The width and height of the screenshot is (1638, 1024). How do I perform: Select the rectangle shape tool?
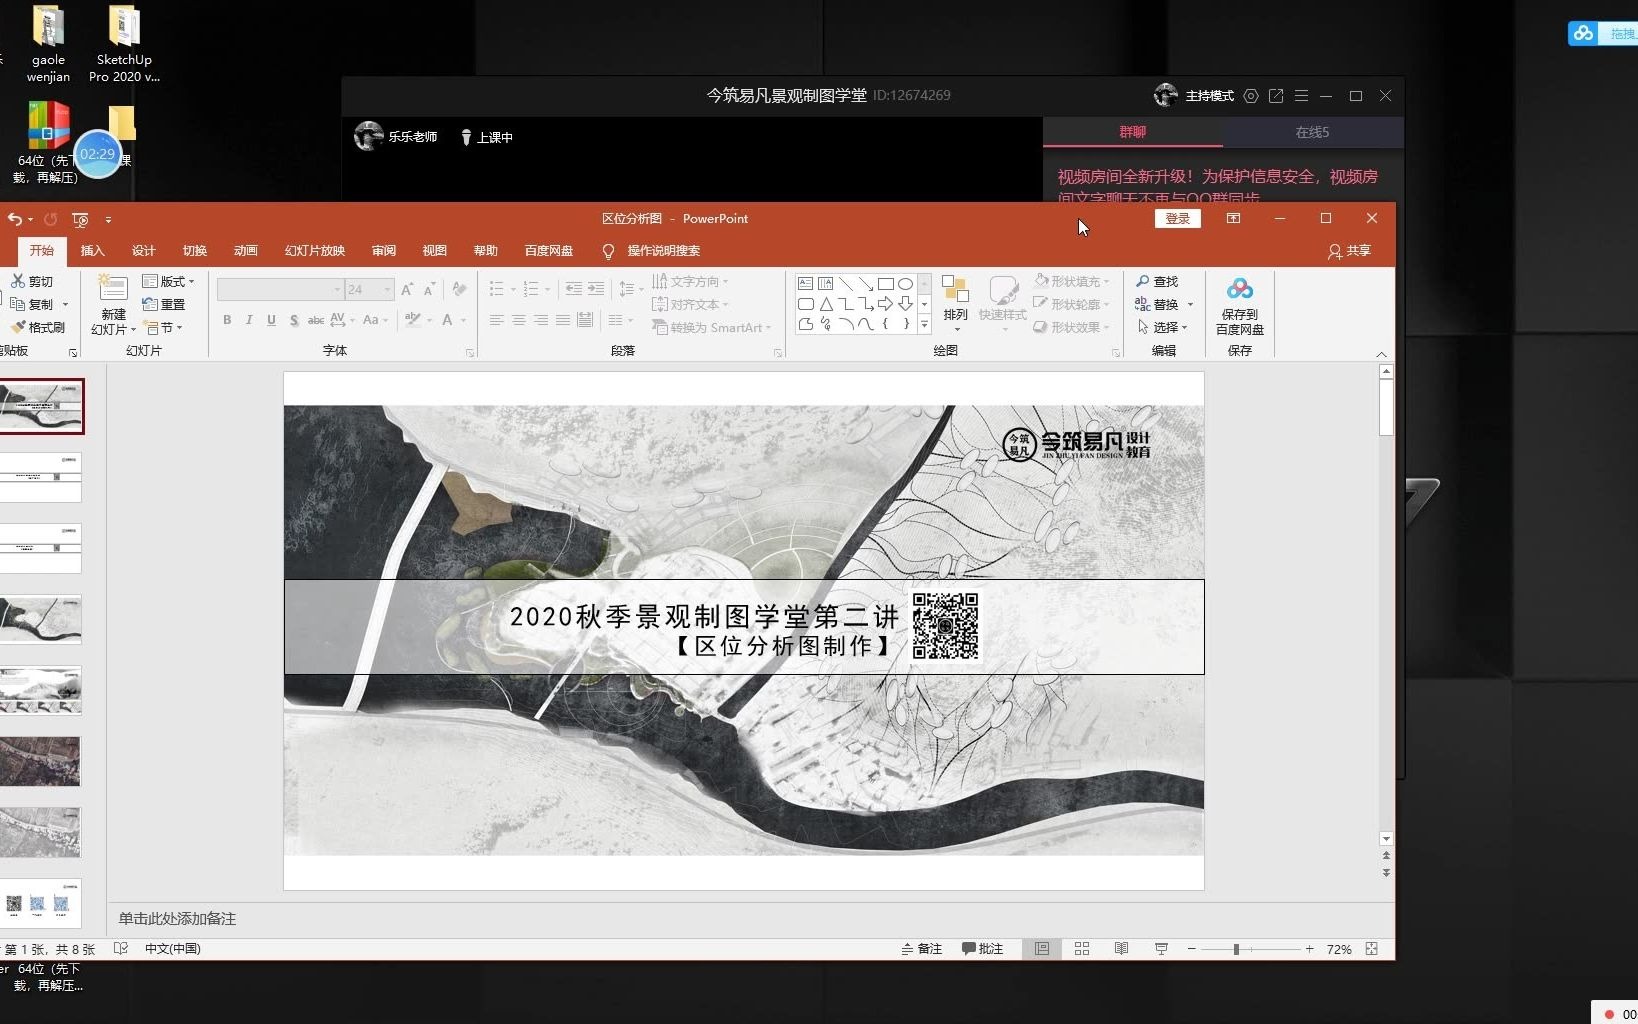[887, 284]
